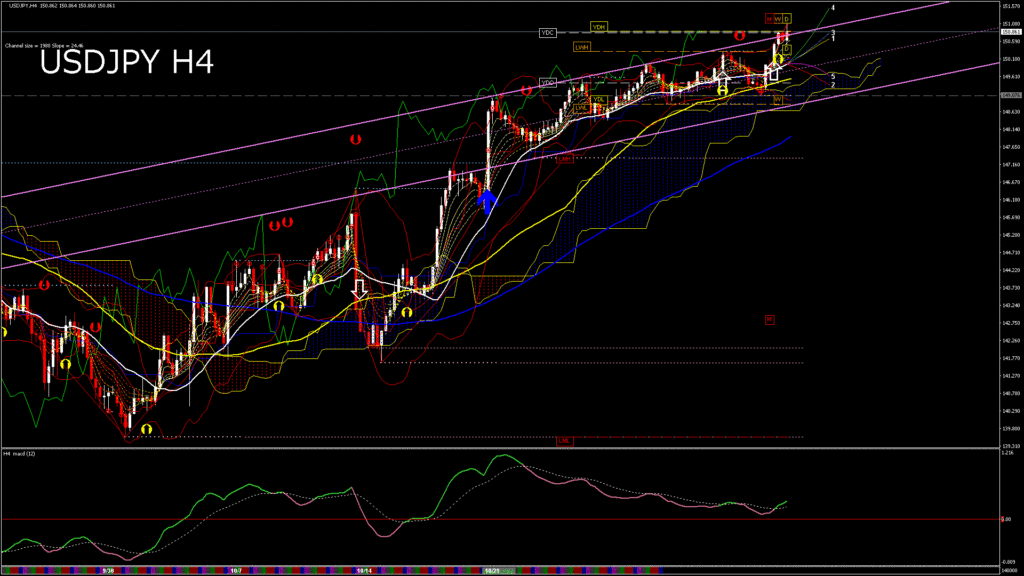Click the LWH level label
The image size is (1024, 576).
click(x=581, y=47)
